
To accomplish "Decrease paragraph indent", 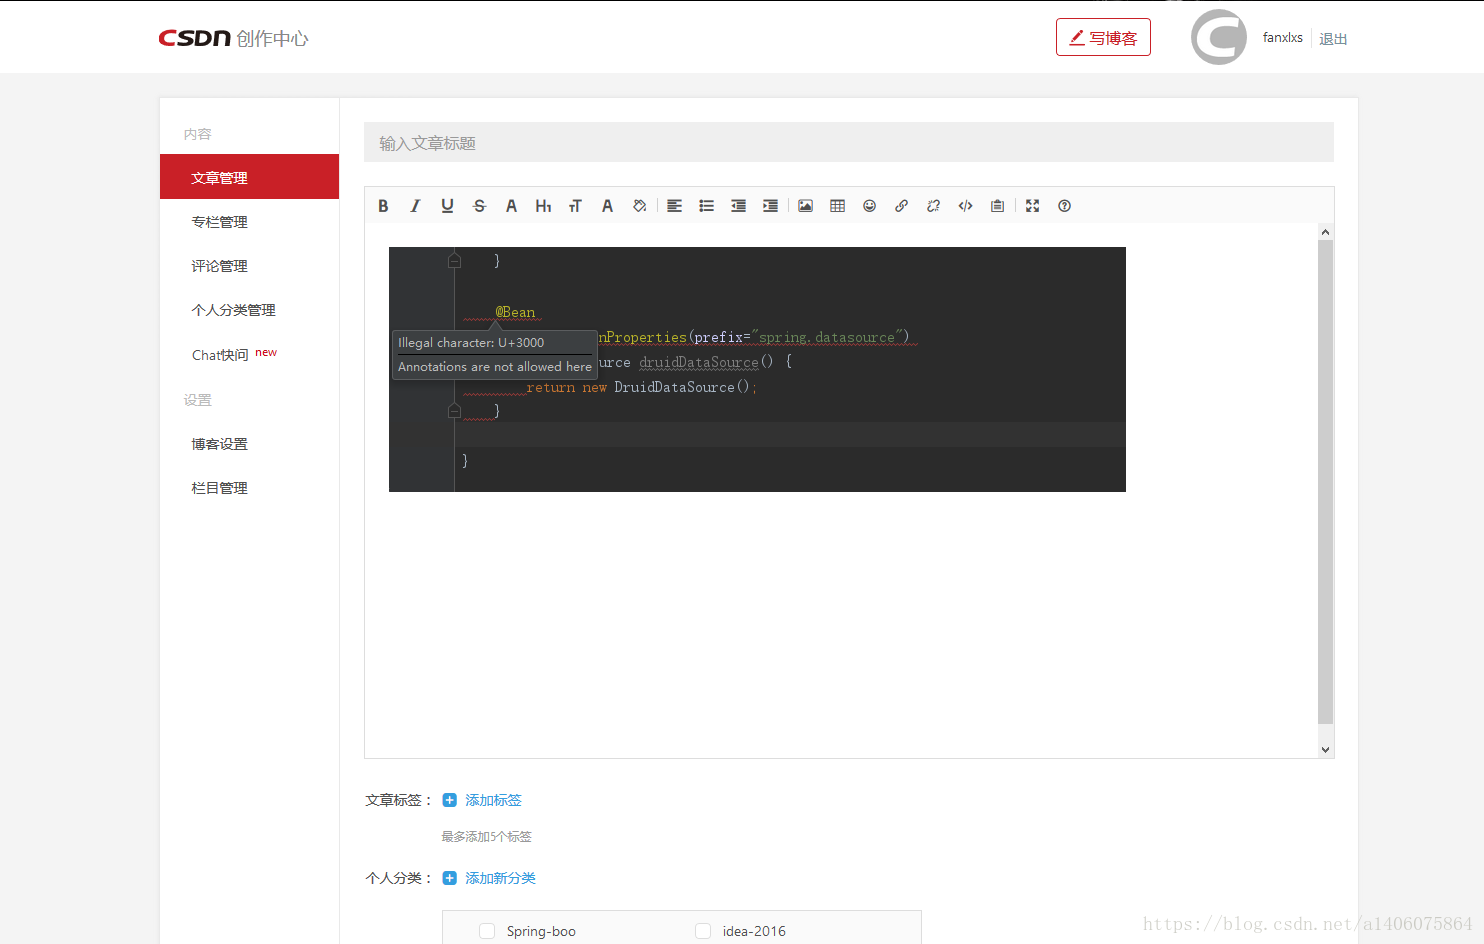I will [739, 206].
